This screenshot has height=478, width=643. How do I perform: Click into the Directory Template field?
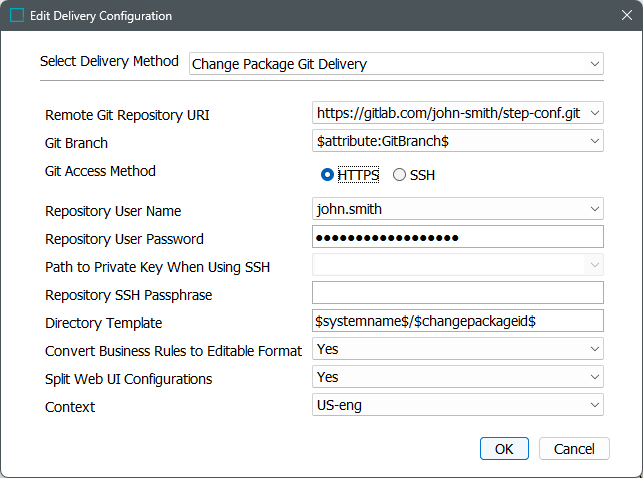pyautogui.click(x=457, y=321)
